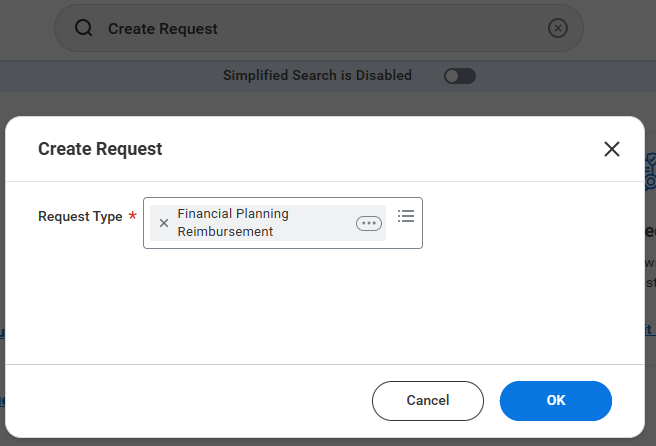Confirm request type with OK button
Image resolution: width=656 pixels, height=446 pixels.
coord(556,401)
